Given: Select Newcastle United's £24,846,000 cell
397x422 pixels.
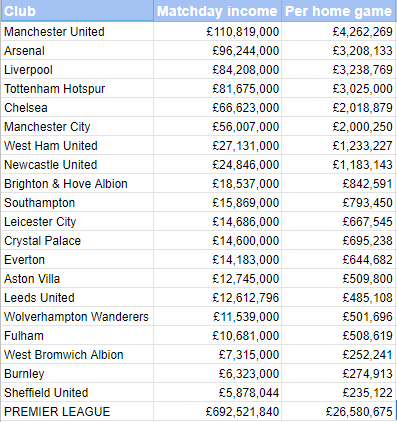Looking at the screenshot, I should click(217, 165).
